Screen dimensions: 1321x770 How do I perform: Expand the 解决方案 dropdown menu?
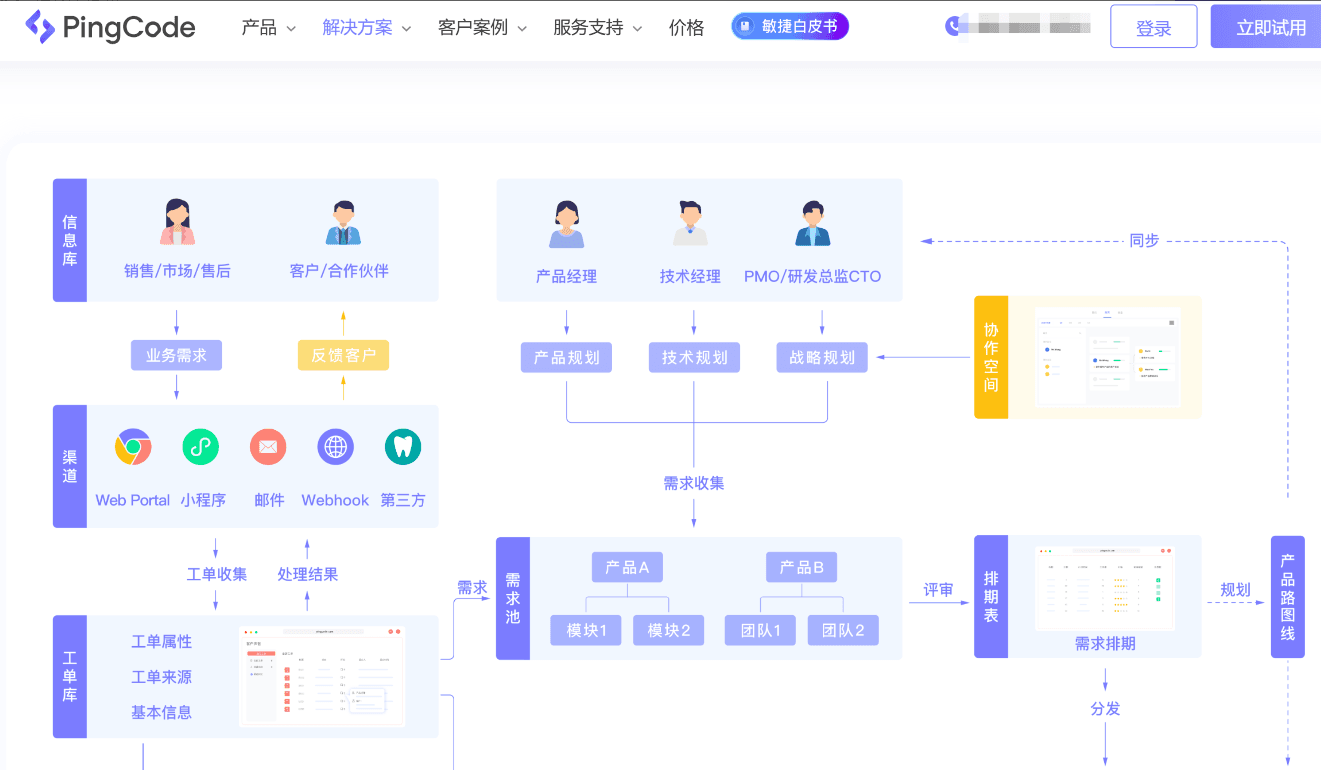click(x=367, y=28)
